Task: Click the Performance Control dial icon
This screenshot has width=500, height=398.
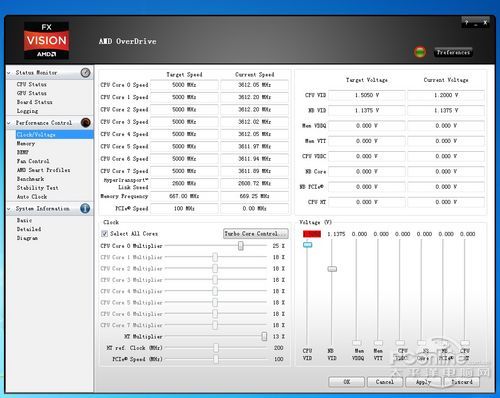Action: (85, 123)
